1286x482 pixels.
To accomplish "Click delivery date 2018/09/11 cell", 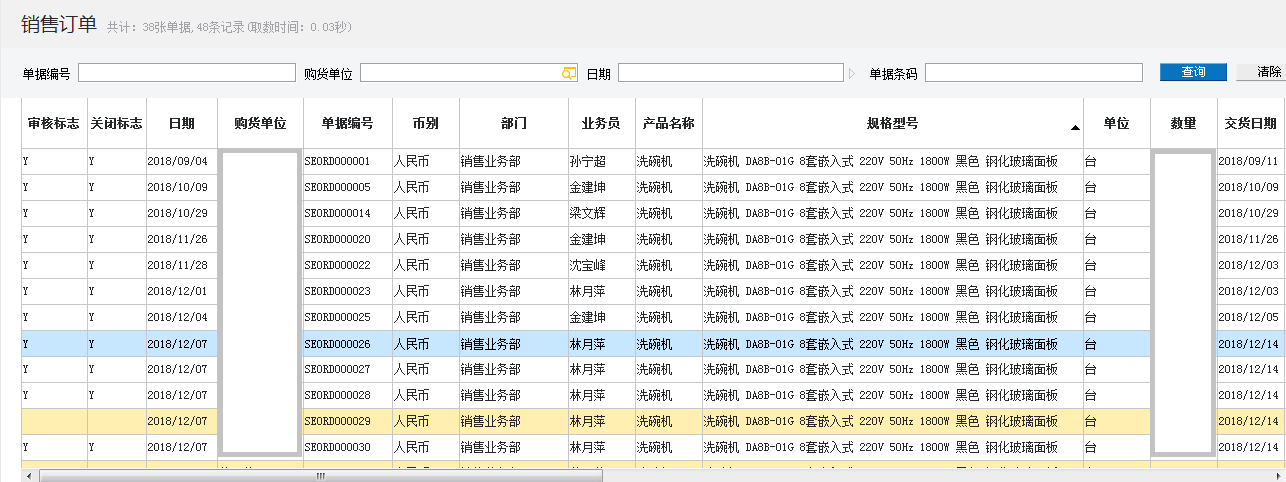I will pos(1251,162).
